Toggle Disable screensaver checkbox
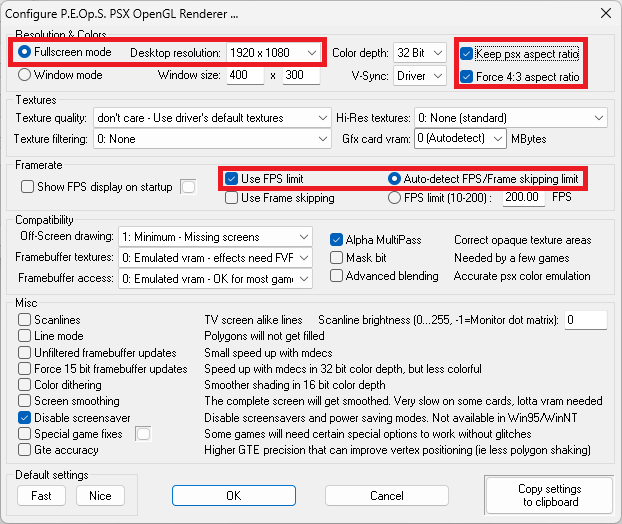Image resolution: width=622 pixels, height=524 pixels. [24, 417]
